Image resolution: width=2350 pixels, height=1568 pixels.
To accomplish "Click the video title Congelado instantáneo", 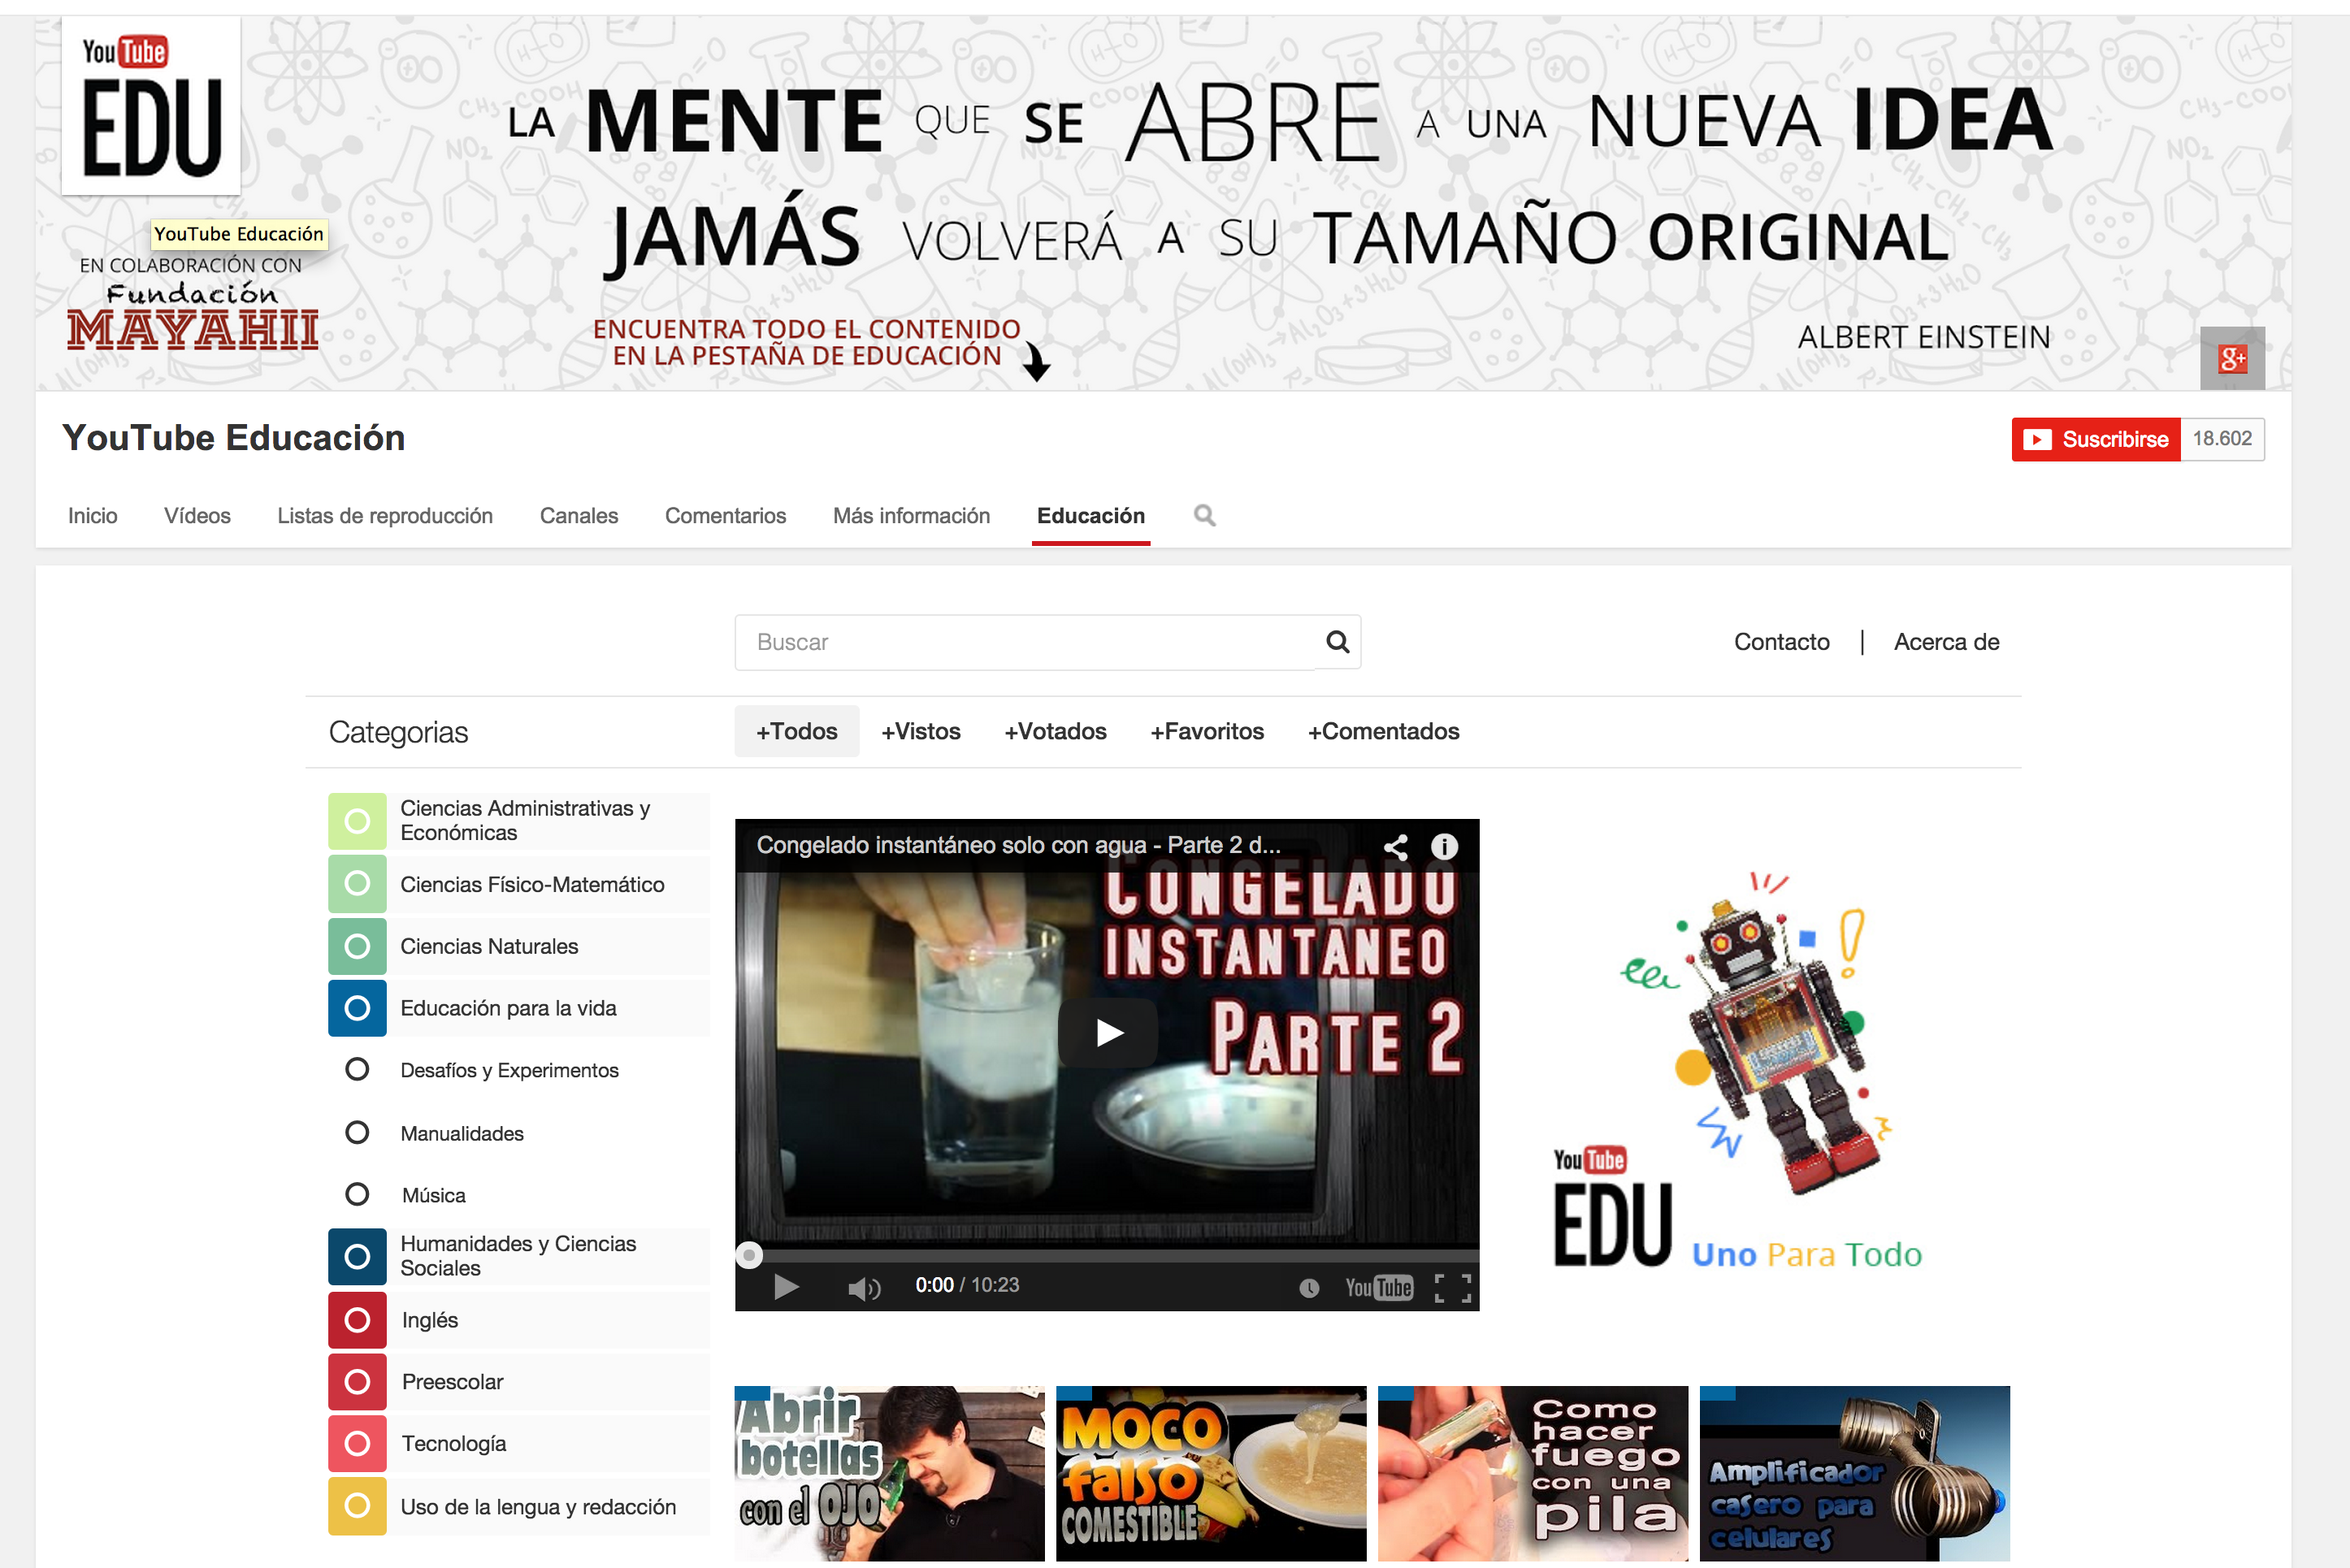I will coord(1018,846).
